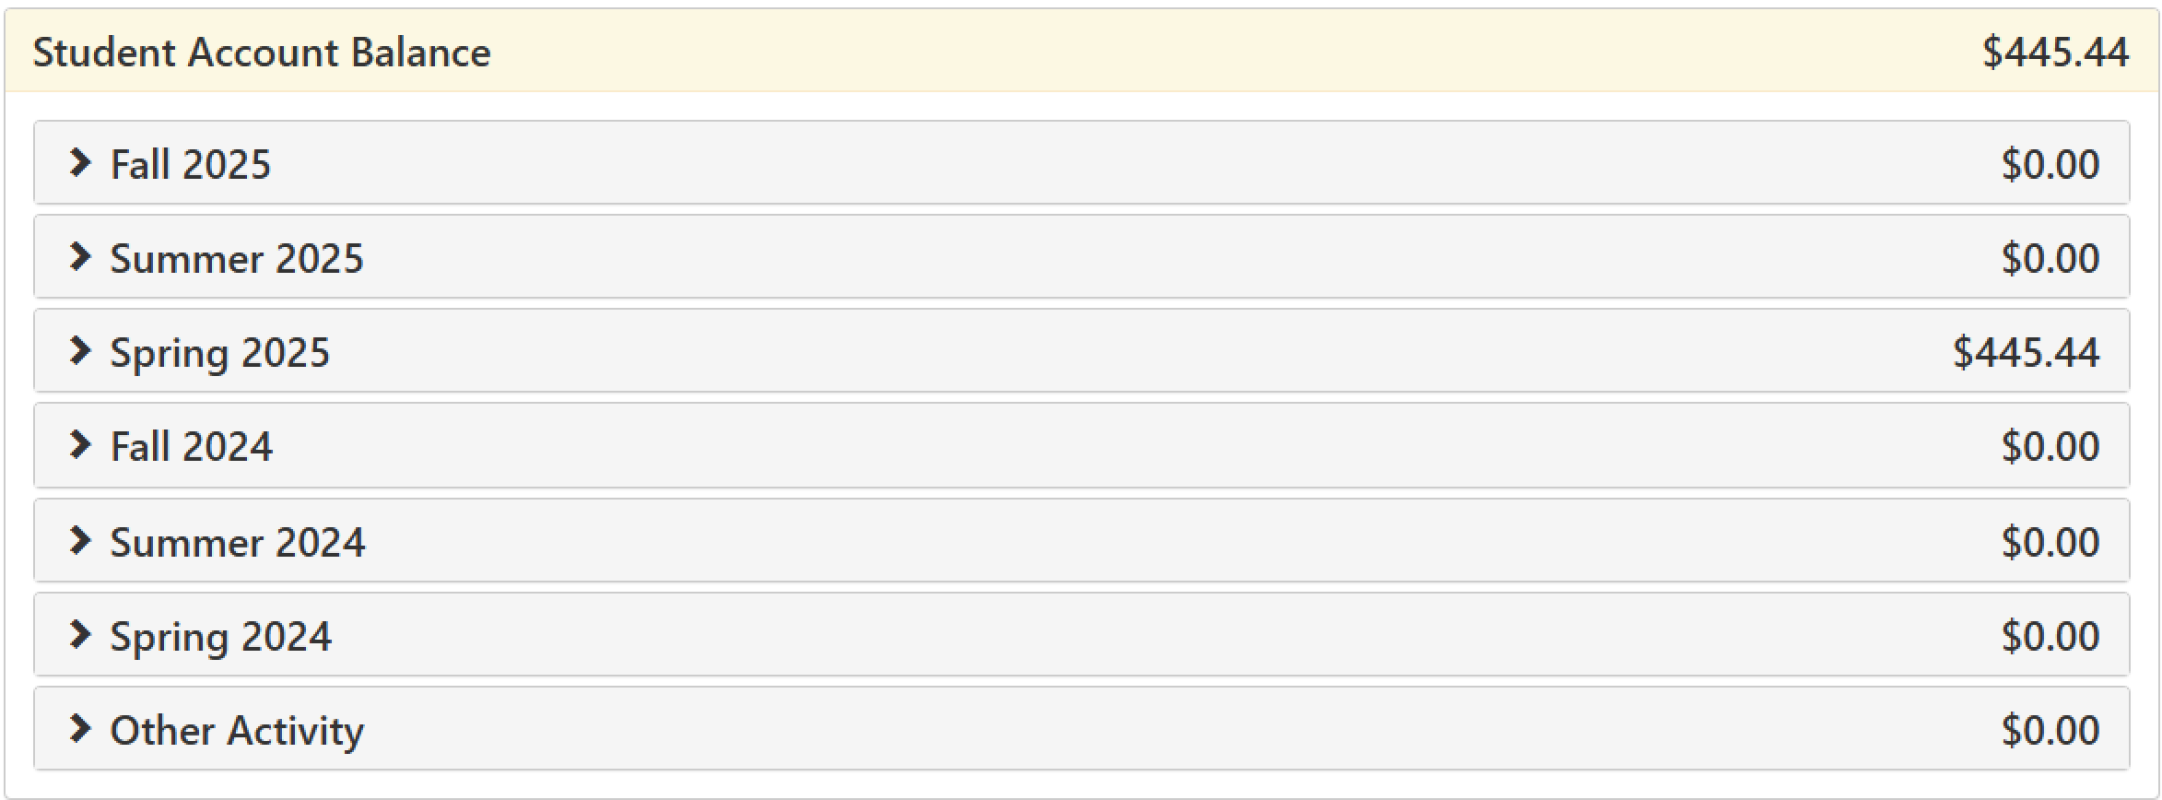2162x800 pixels.
Task: Select the Fall 2024 term label
Action: pyautogui.click(x=191, y=447)
